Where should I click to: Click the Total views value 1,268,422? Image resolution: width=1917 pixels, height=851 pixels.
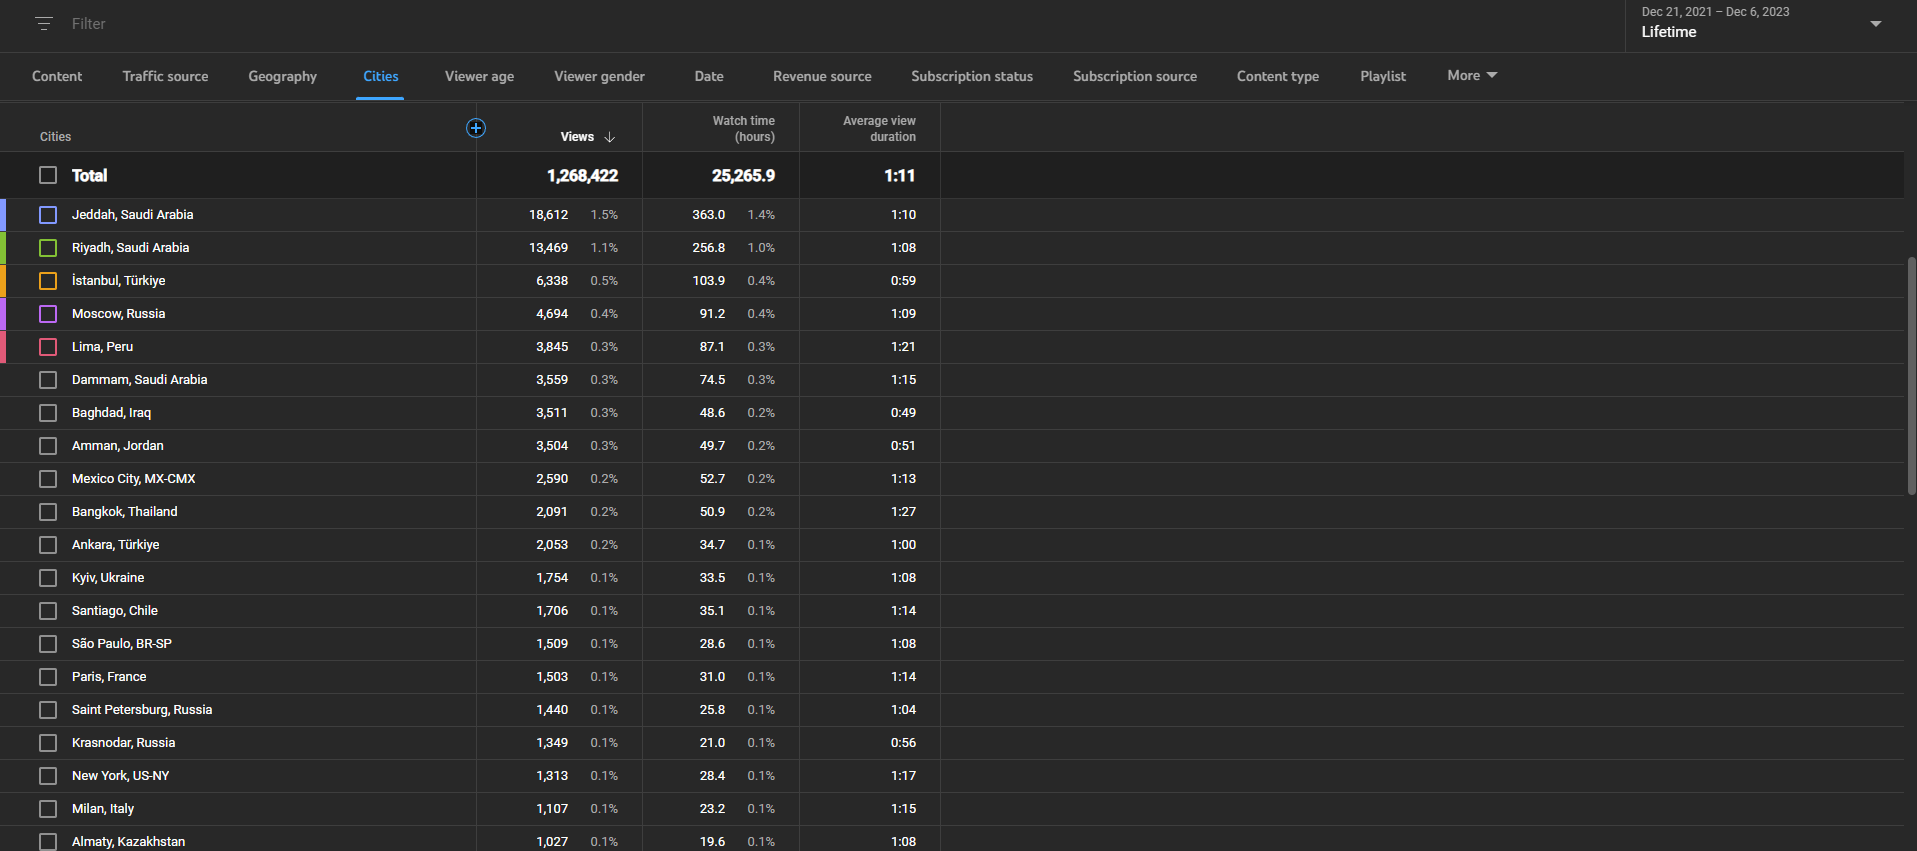click(x=582, y=176)
